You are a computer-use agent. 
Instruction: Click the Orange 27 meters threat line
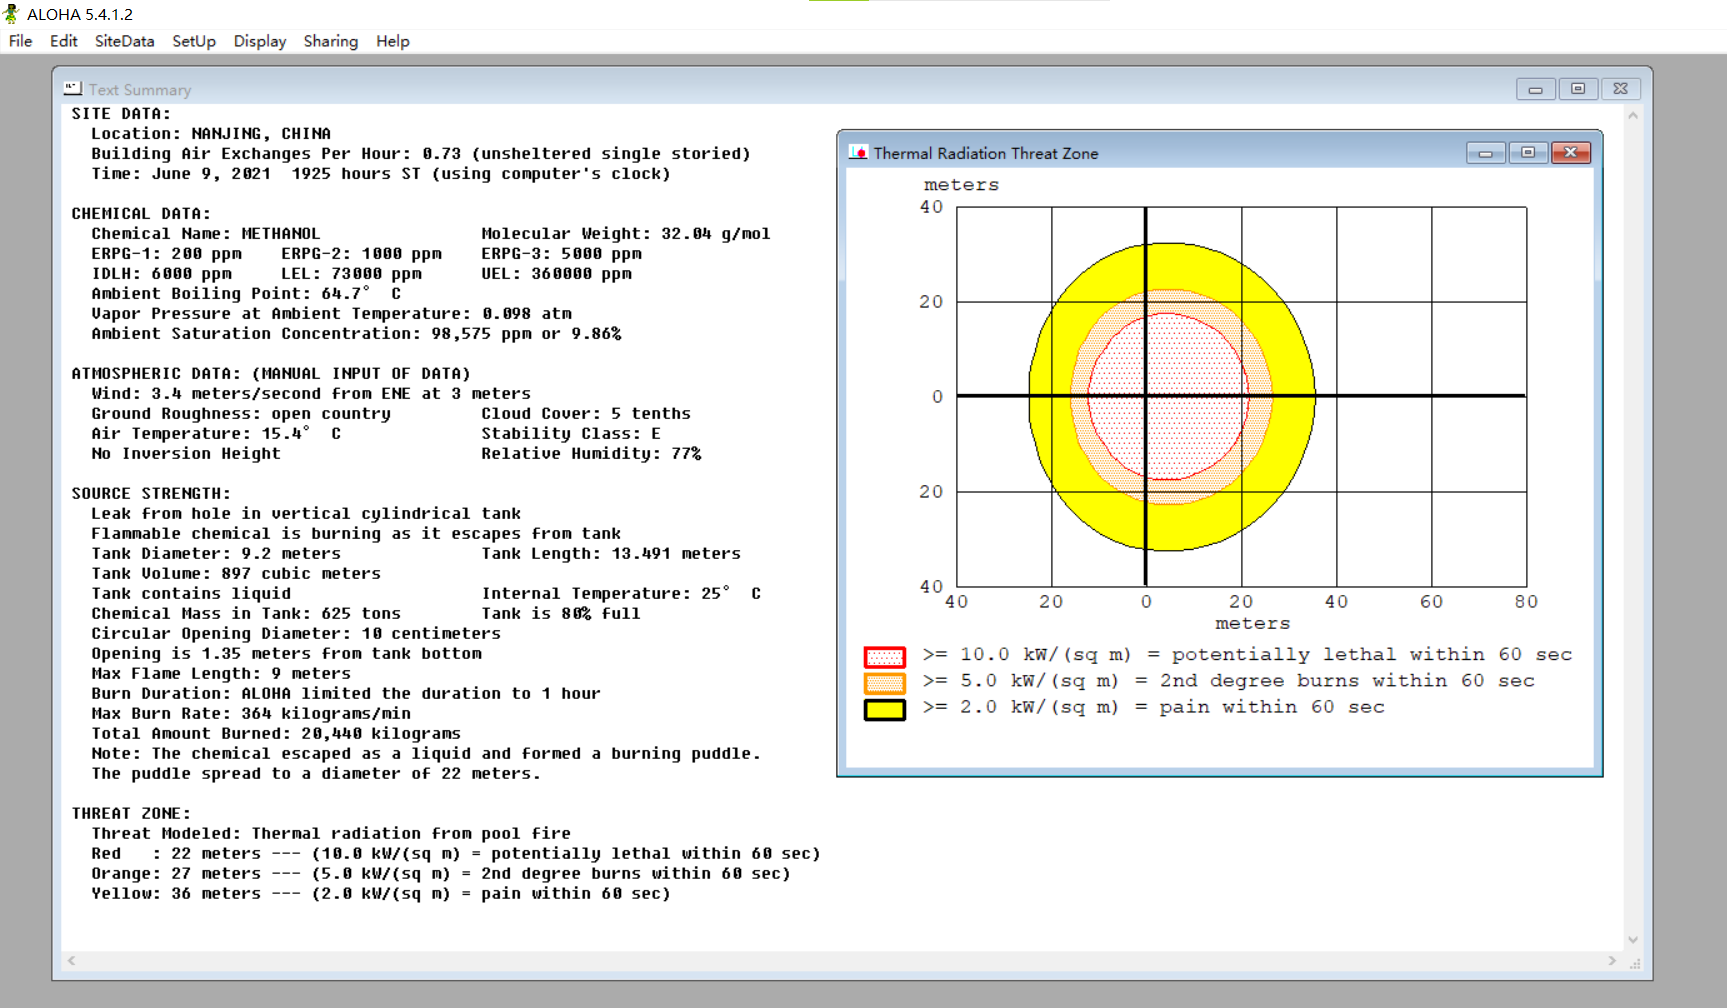tap(441, 874)
